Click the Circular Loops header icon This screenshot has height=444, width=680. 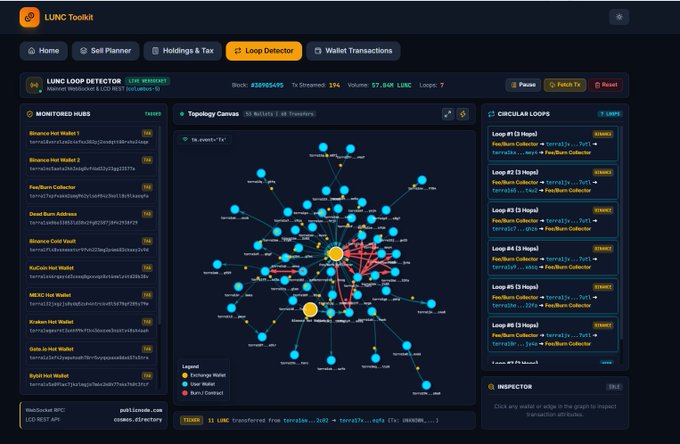[x=491, y=114]
